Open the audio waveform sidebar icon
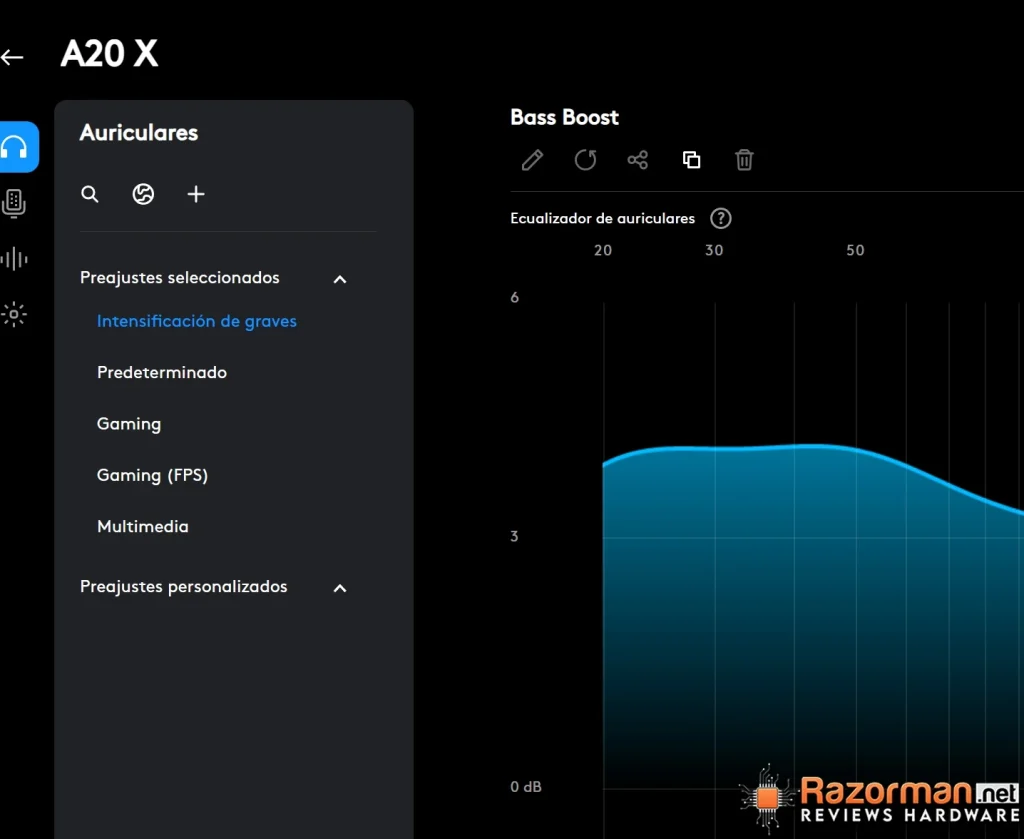The width and height of the screenshot is (1024, 839). (x=14, y=259)
